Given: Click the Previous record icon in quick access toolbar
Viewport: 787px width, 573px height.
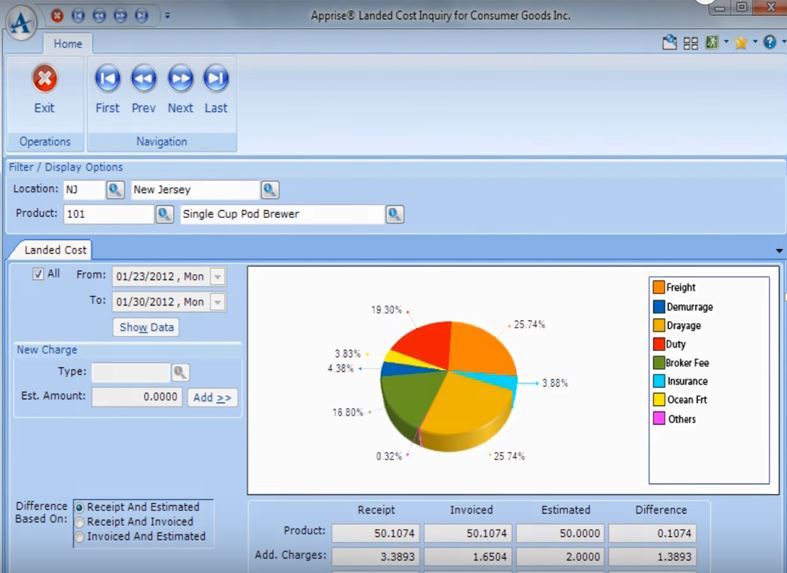Looking at the screenshot, I should tap(99, 16).
